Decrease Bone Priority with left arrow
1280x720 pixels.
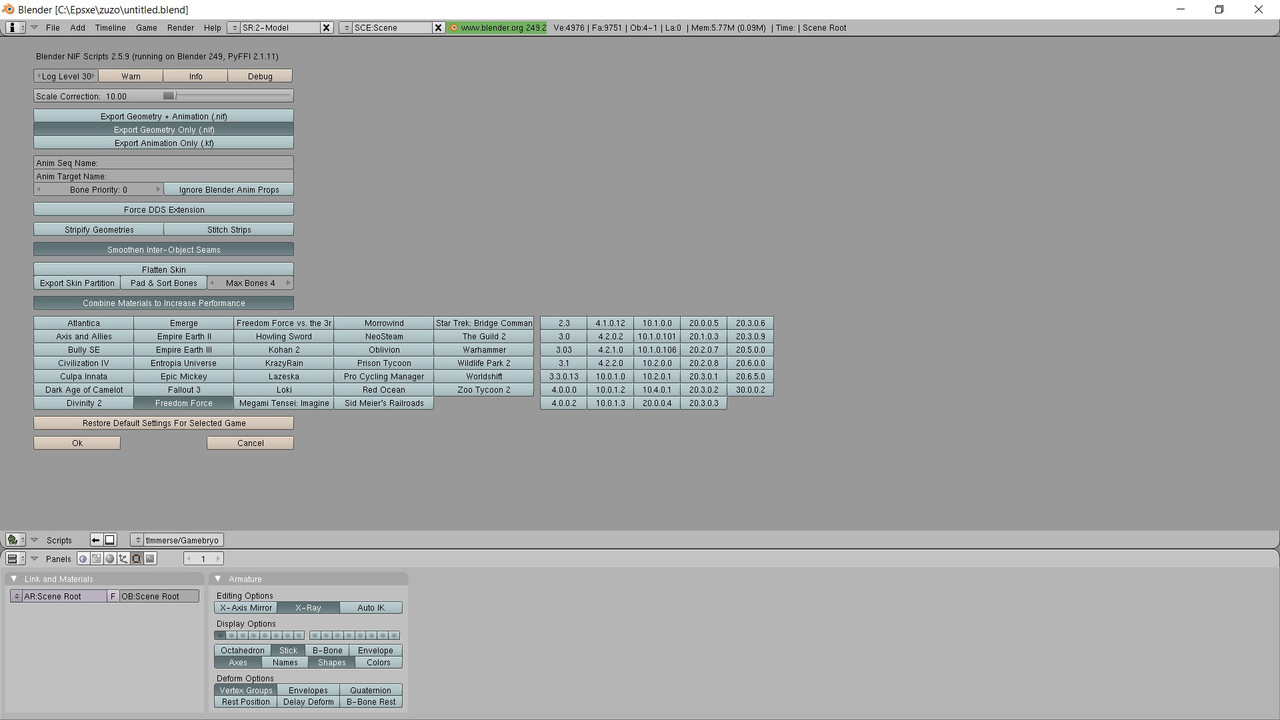(x=39, y=190)
